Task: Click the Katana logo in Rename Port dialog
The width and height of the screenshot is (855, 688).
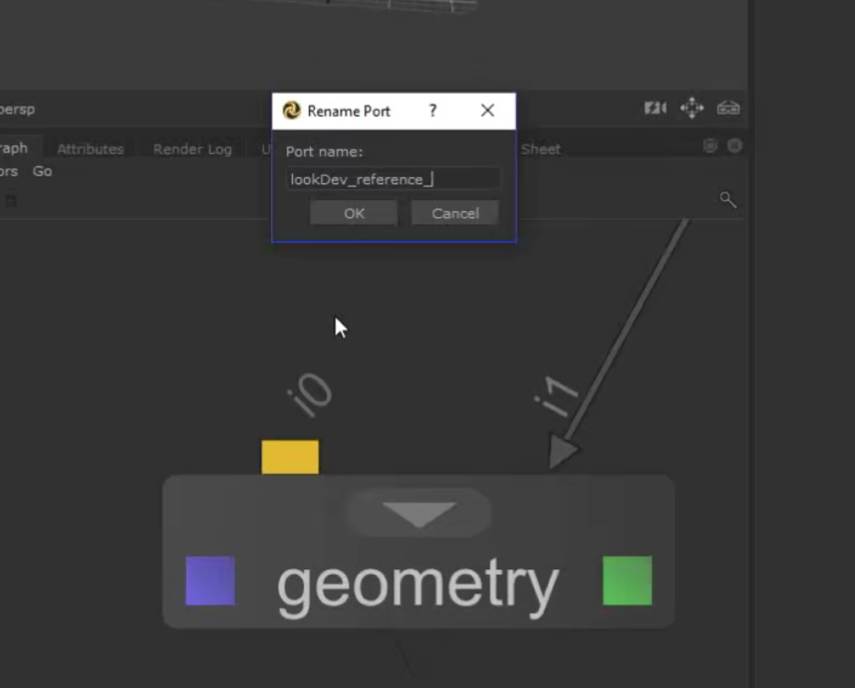Action: pyautogui.click(x=292, y=111)
